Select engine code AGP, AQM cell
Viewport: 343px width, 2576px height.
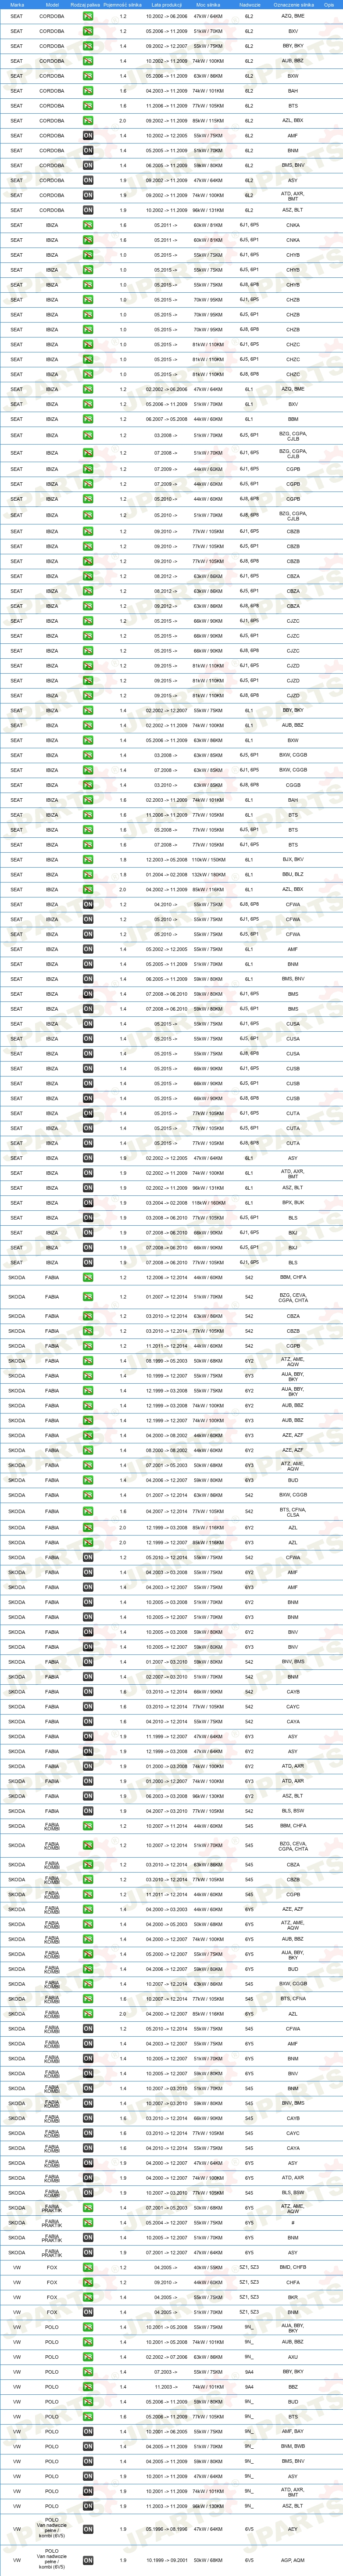click(293, 2561)
